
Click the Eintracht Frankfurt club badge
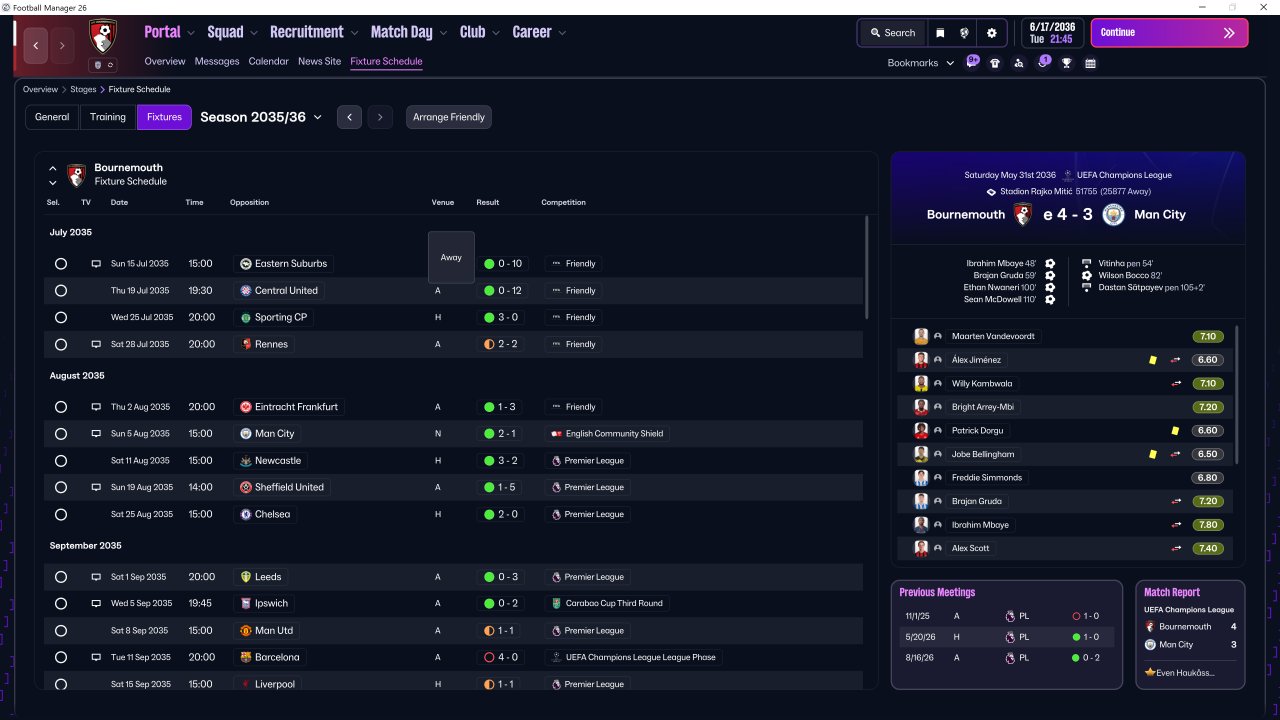click(x=246, y=407)
